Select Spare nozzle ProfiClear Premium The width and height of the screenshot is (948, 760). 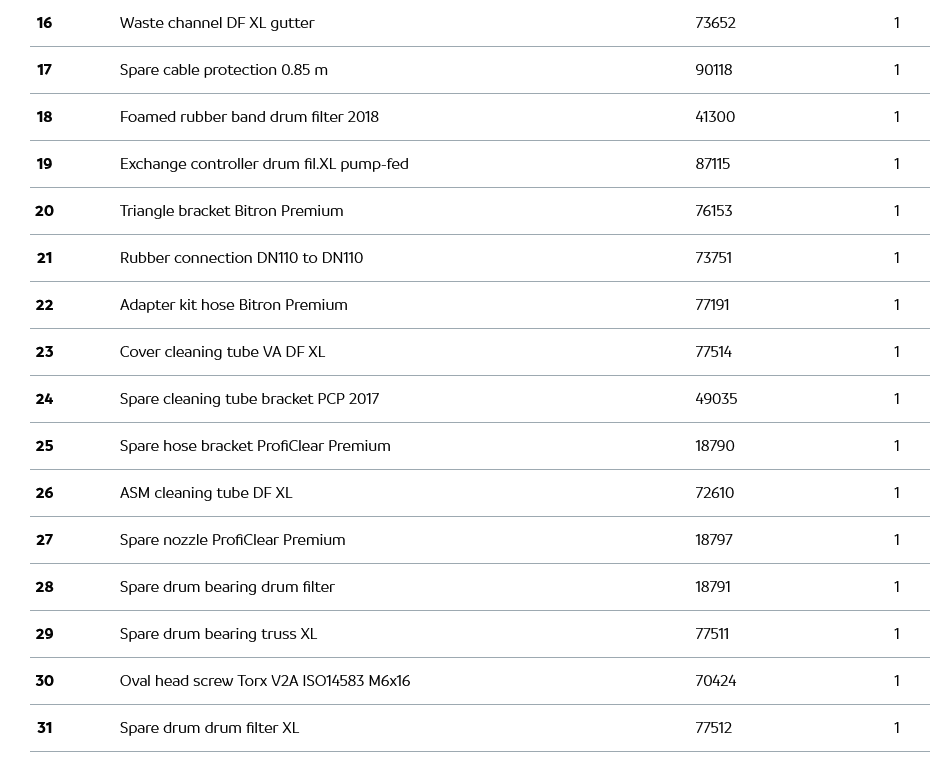(x=232, y=540)
